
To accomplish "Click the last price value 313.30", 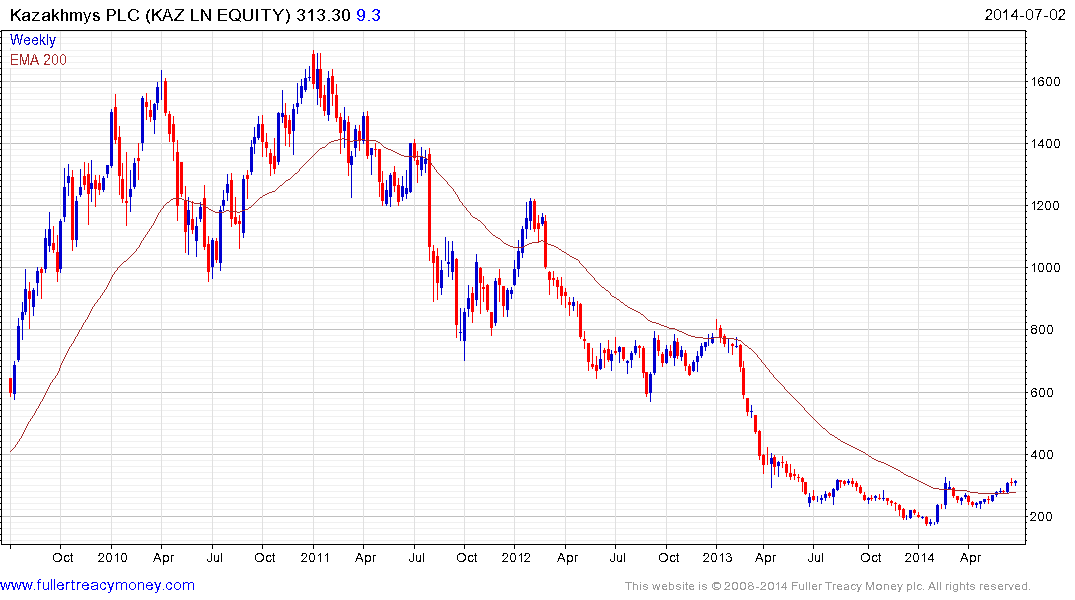I will point(323,15).
